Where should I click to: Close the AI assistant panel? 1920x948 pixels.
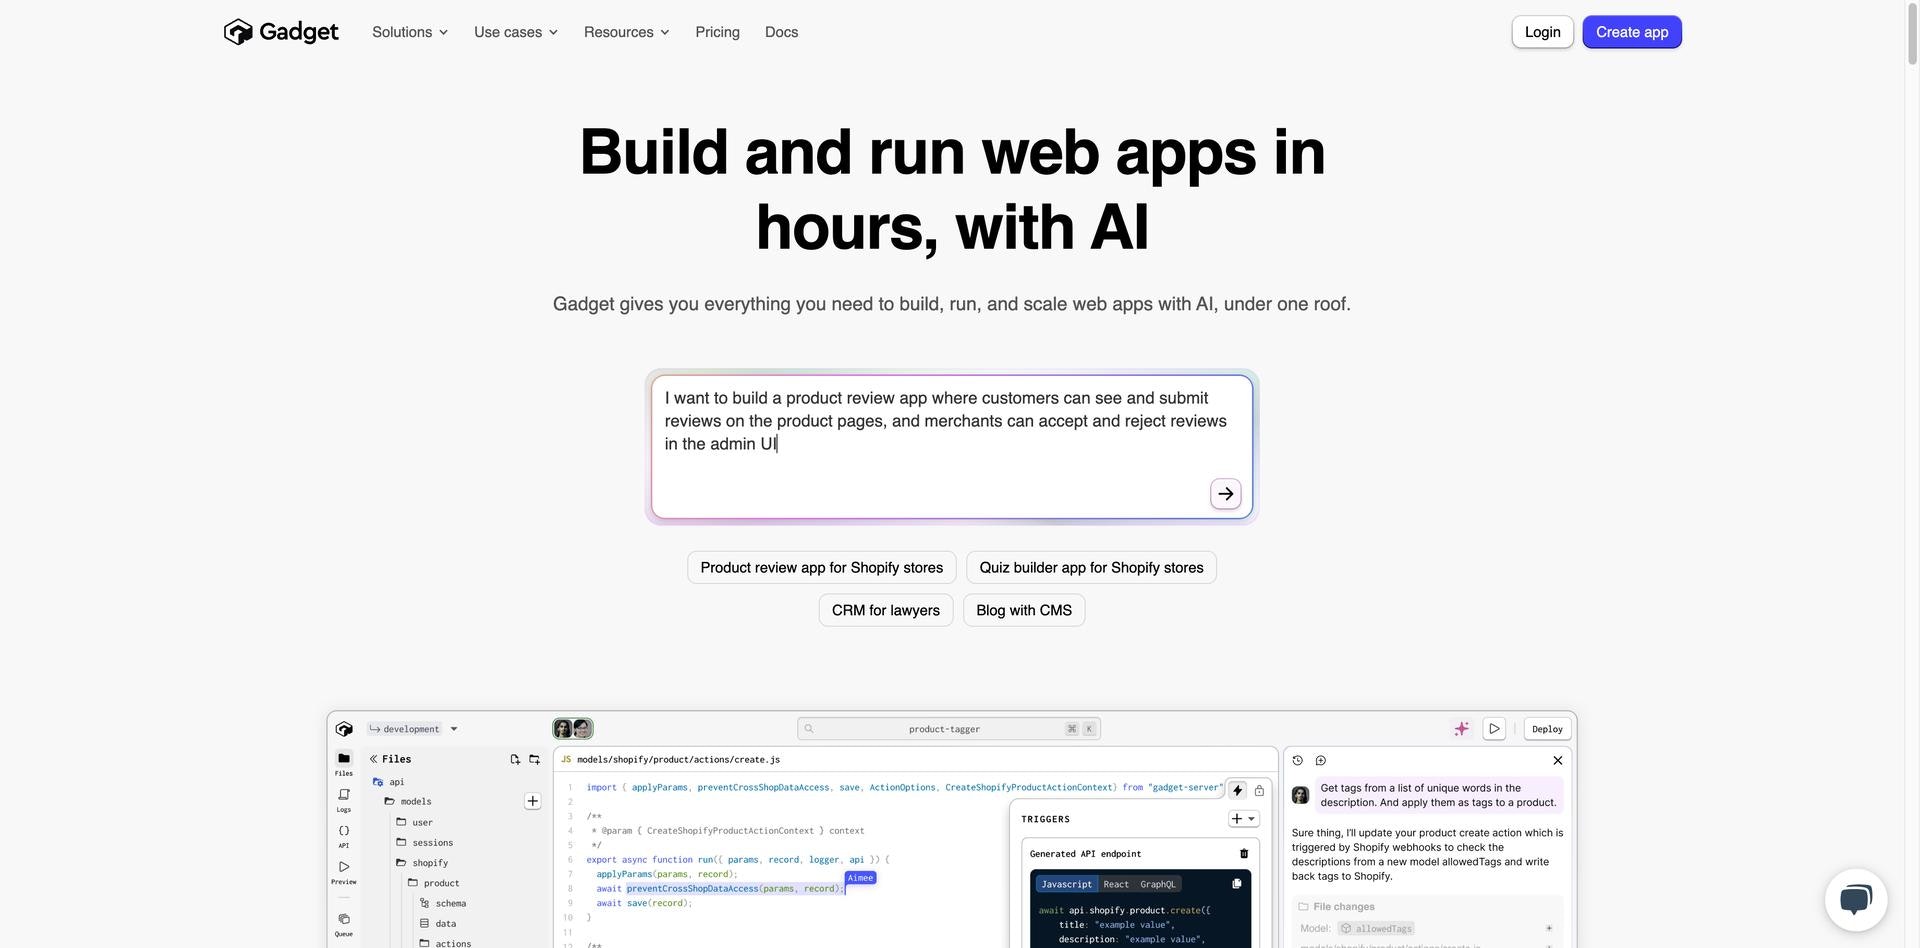(x=1558, y=761)
